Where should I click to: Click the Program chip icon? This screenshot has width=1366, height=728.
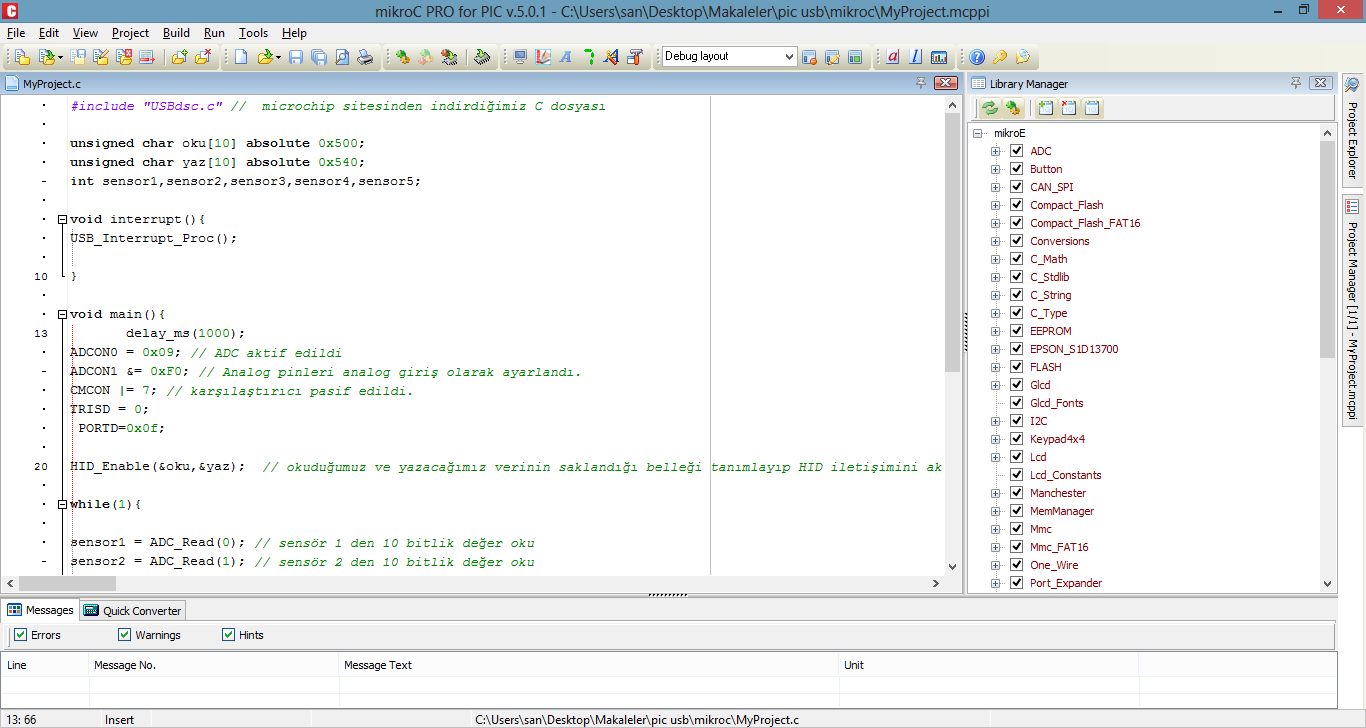point(481,57)
